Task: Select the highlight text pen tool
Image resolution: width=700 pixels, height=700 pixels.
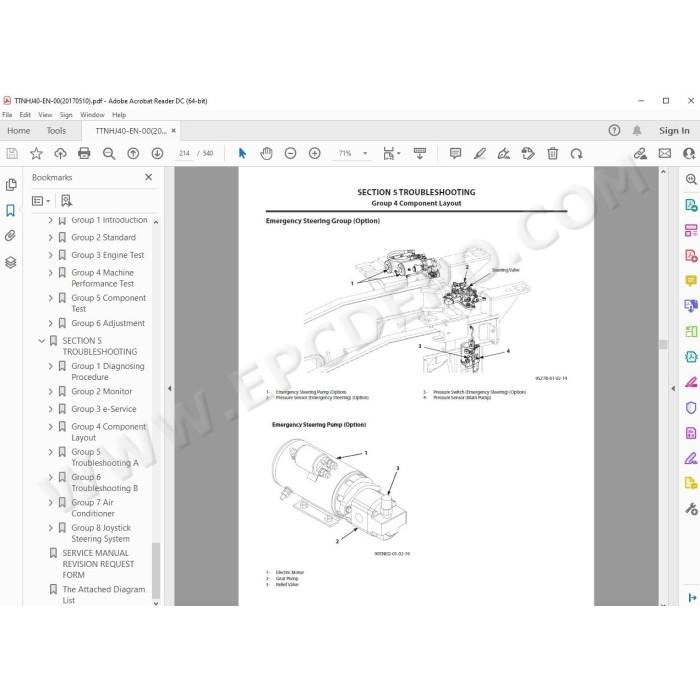Action: click(x=480, y=154)
